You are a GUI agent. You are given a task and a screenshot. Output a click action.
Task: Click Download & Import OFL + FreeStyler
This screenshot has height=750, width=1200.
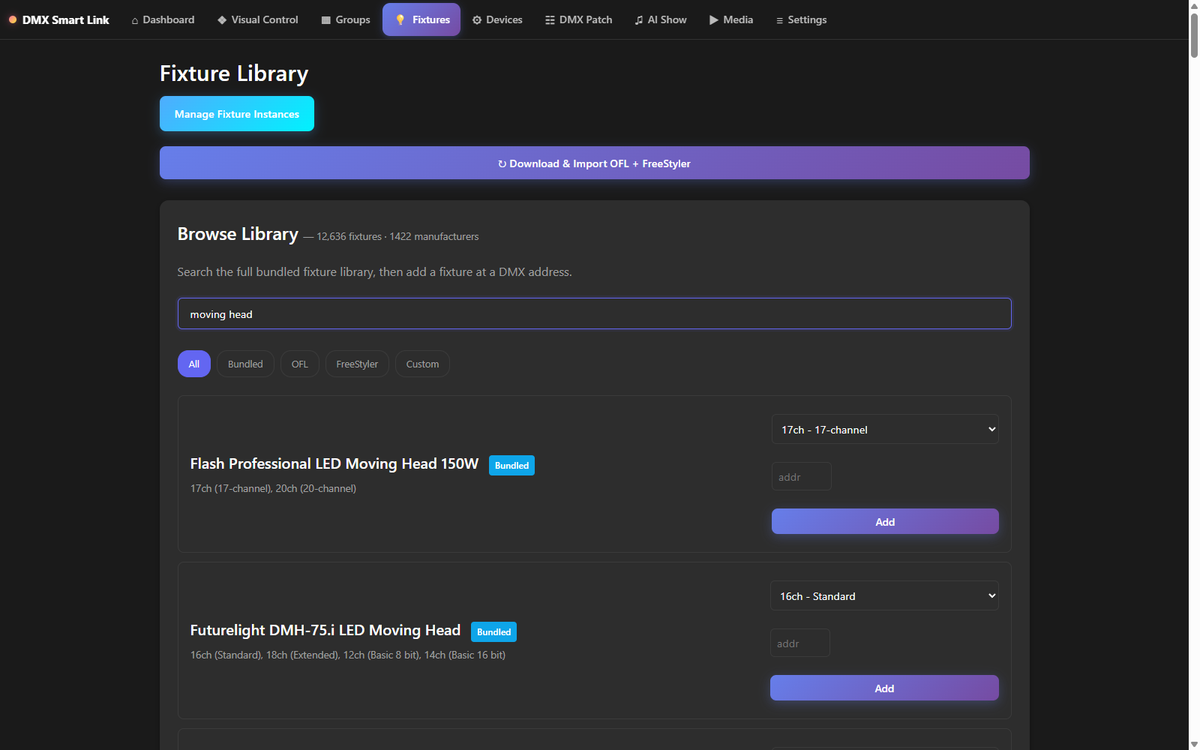click(x=594, y=163)
